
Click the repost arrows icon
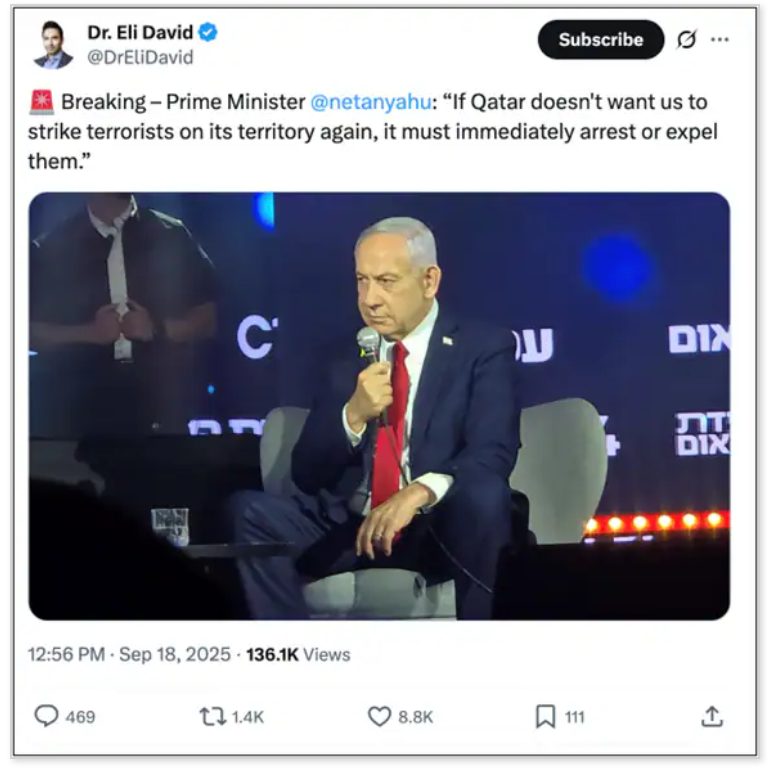213,716
